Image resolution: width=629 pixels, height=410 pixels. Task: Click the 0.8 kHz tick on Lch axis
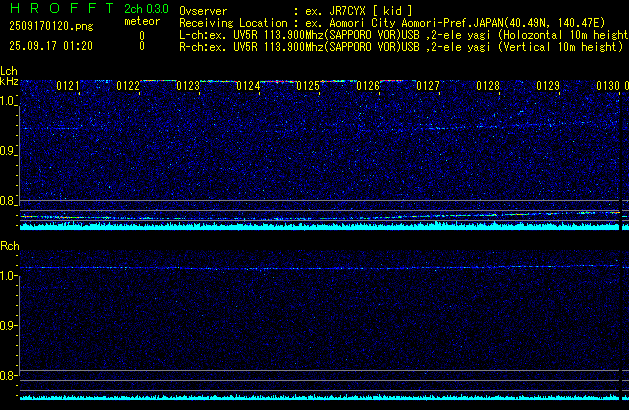(x=8, y=201)
